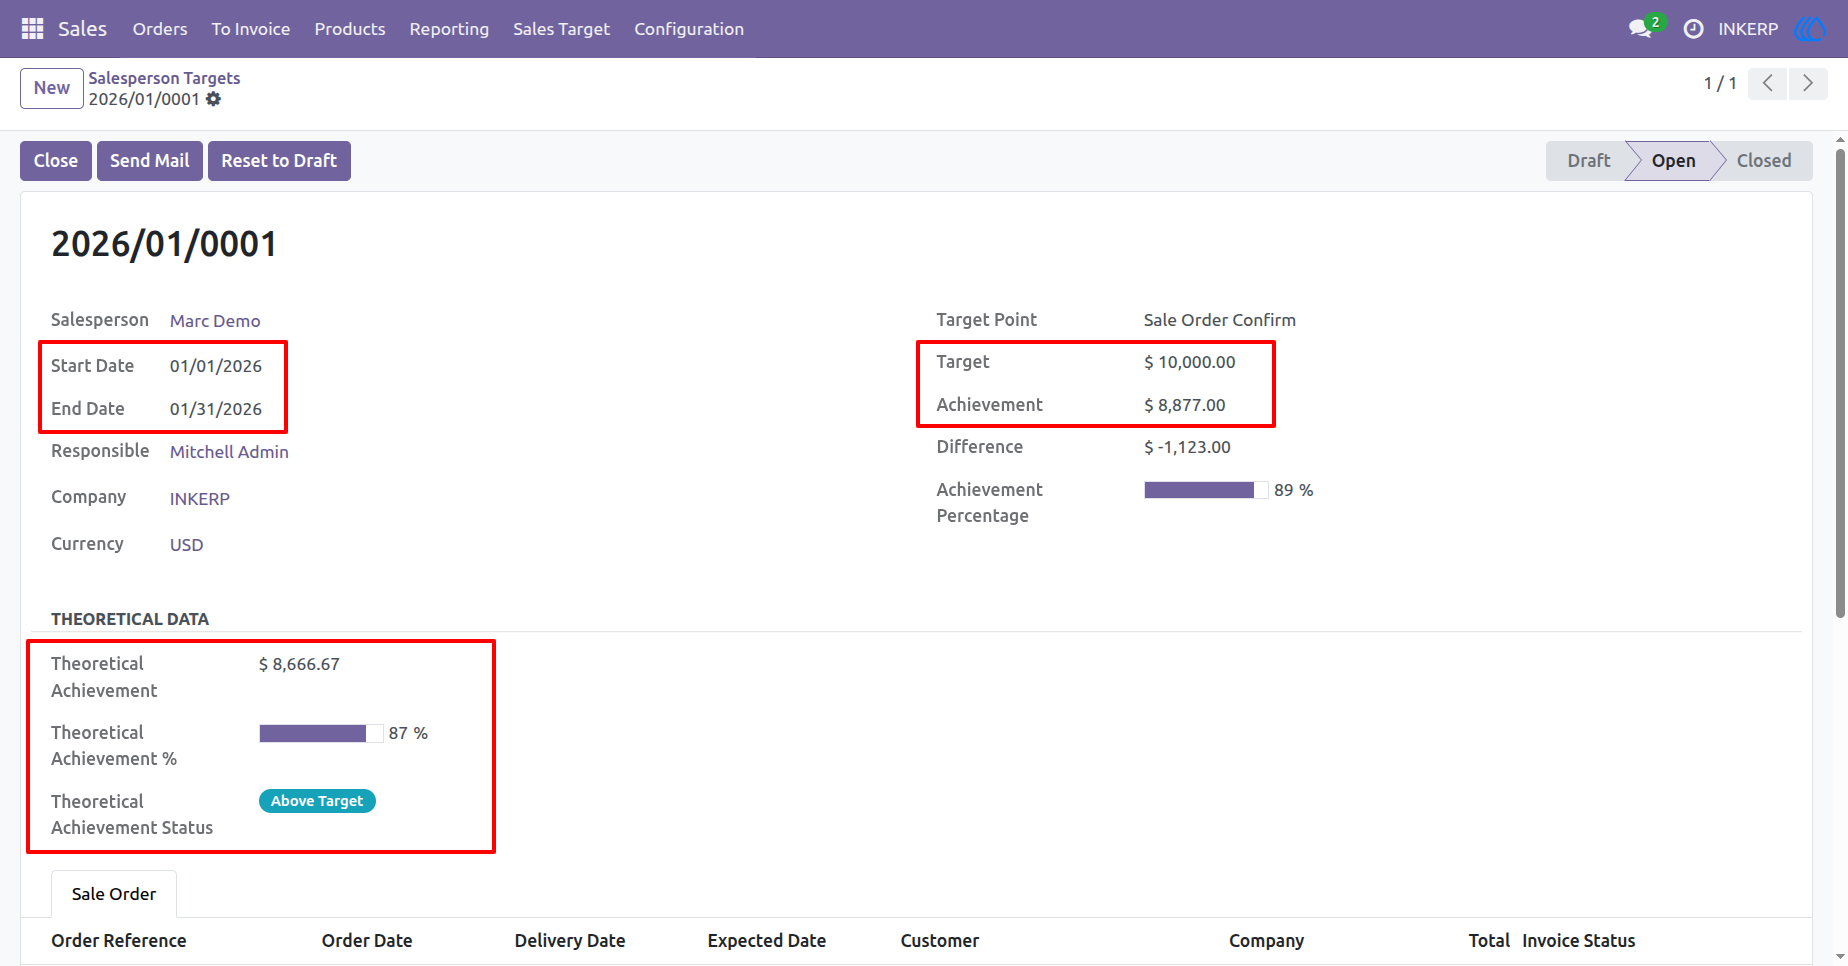
Task: Open the Products menu
Action: 350,29
